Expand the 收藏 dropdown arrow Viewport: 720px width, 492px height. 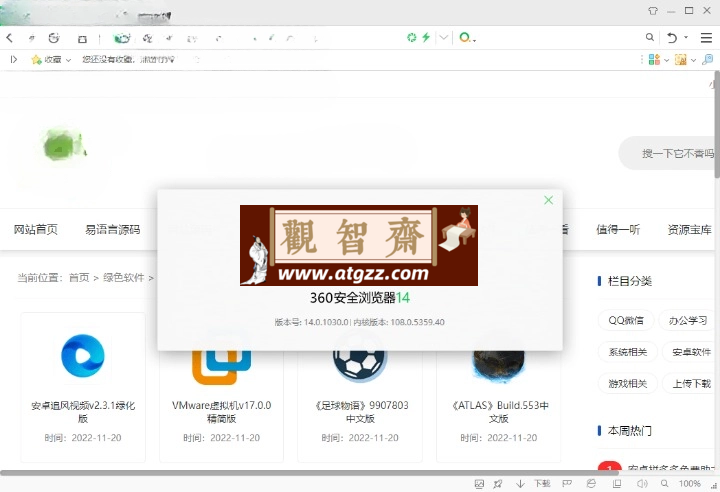tap(68, 60)
